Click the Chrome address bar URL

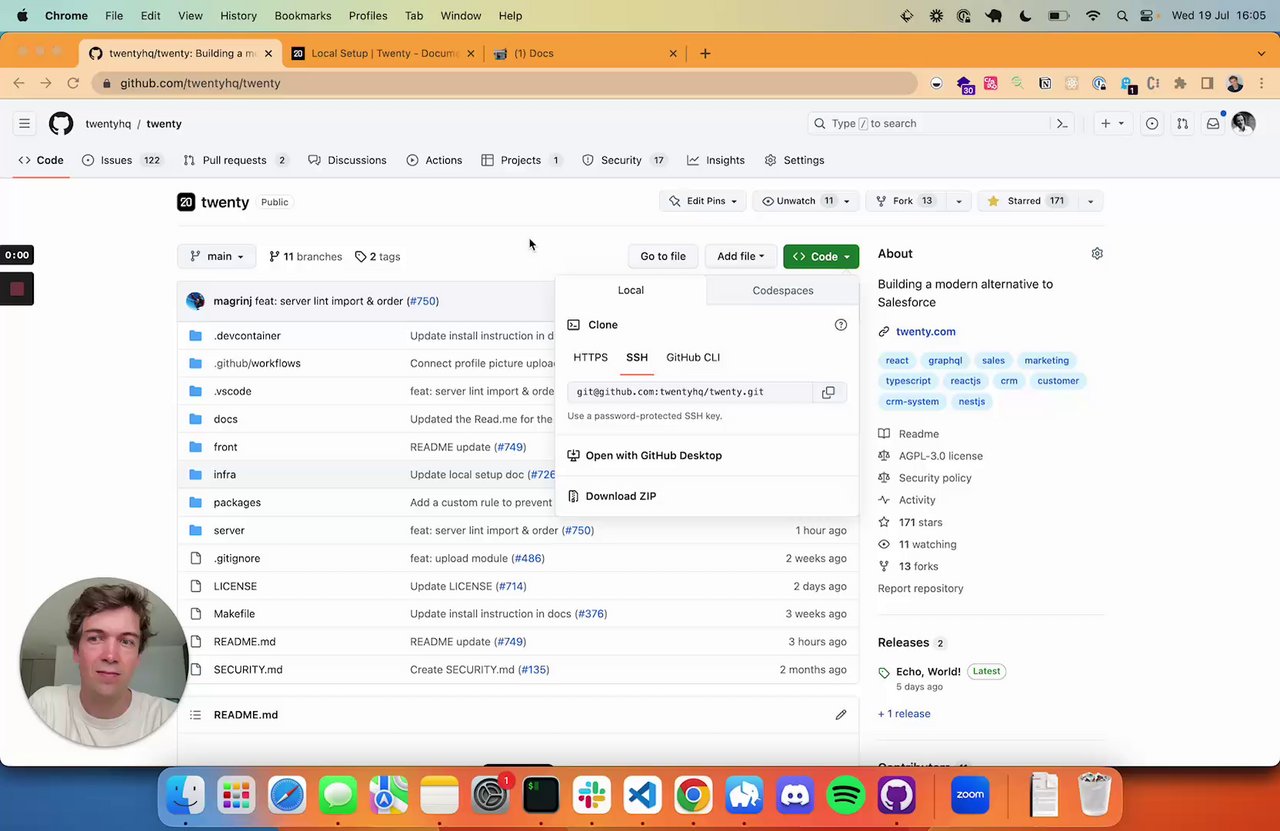(x=200, y=83)
